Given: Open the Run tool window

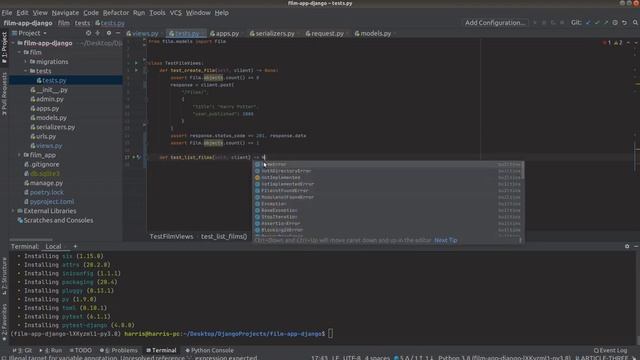Looking at the screenshot, I should tap(50, 350).
